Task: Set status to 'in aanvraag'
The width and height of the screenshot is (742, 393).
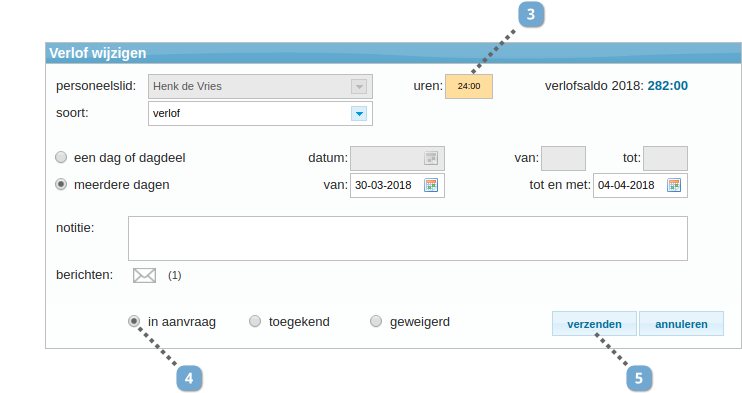Action: tap(134, 322)
